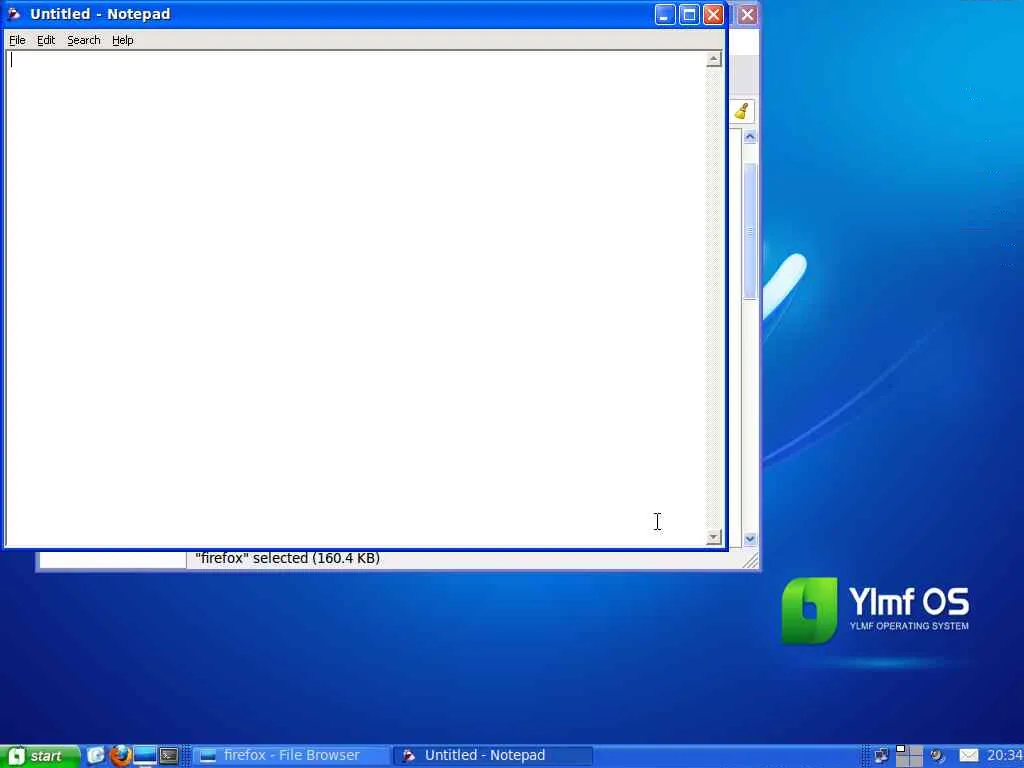Click the workspace switcher in the tray

(908, 756)
